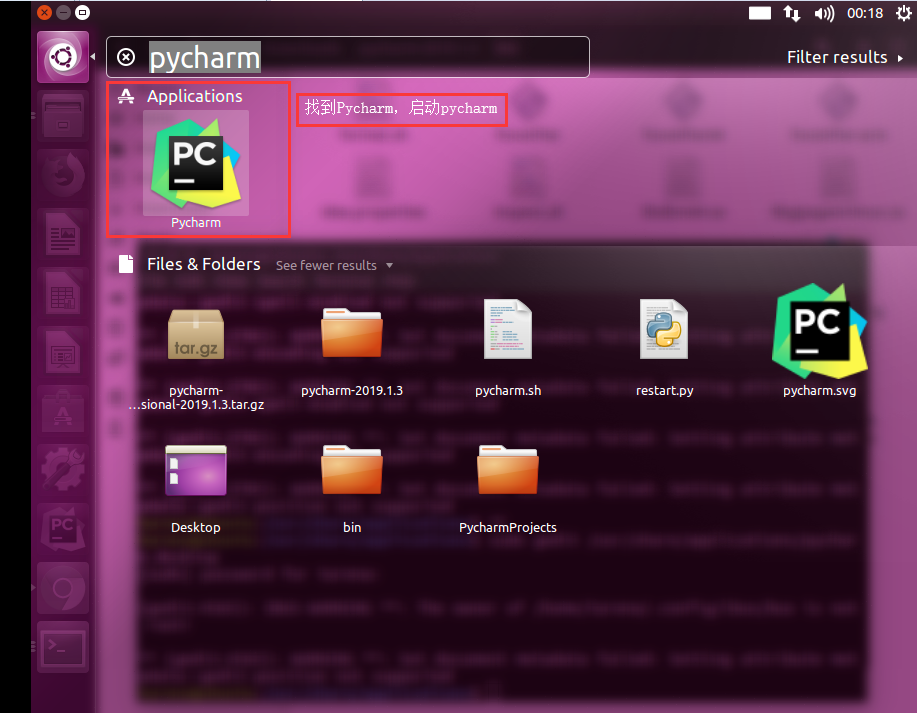Open the Terminal from the launcher
The width and height of the screenshot is (917, 713).
point(62,647)
